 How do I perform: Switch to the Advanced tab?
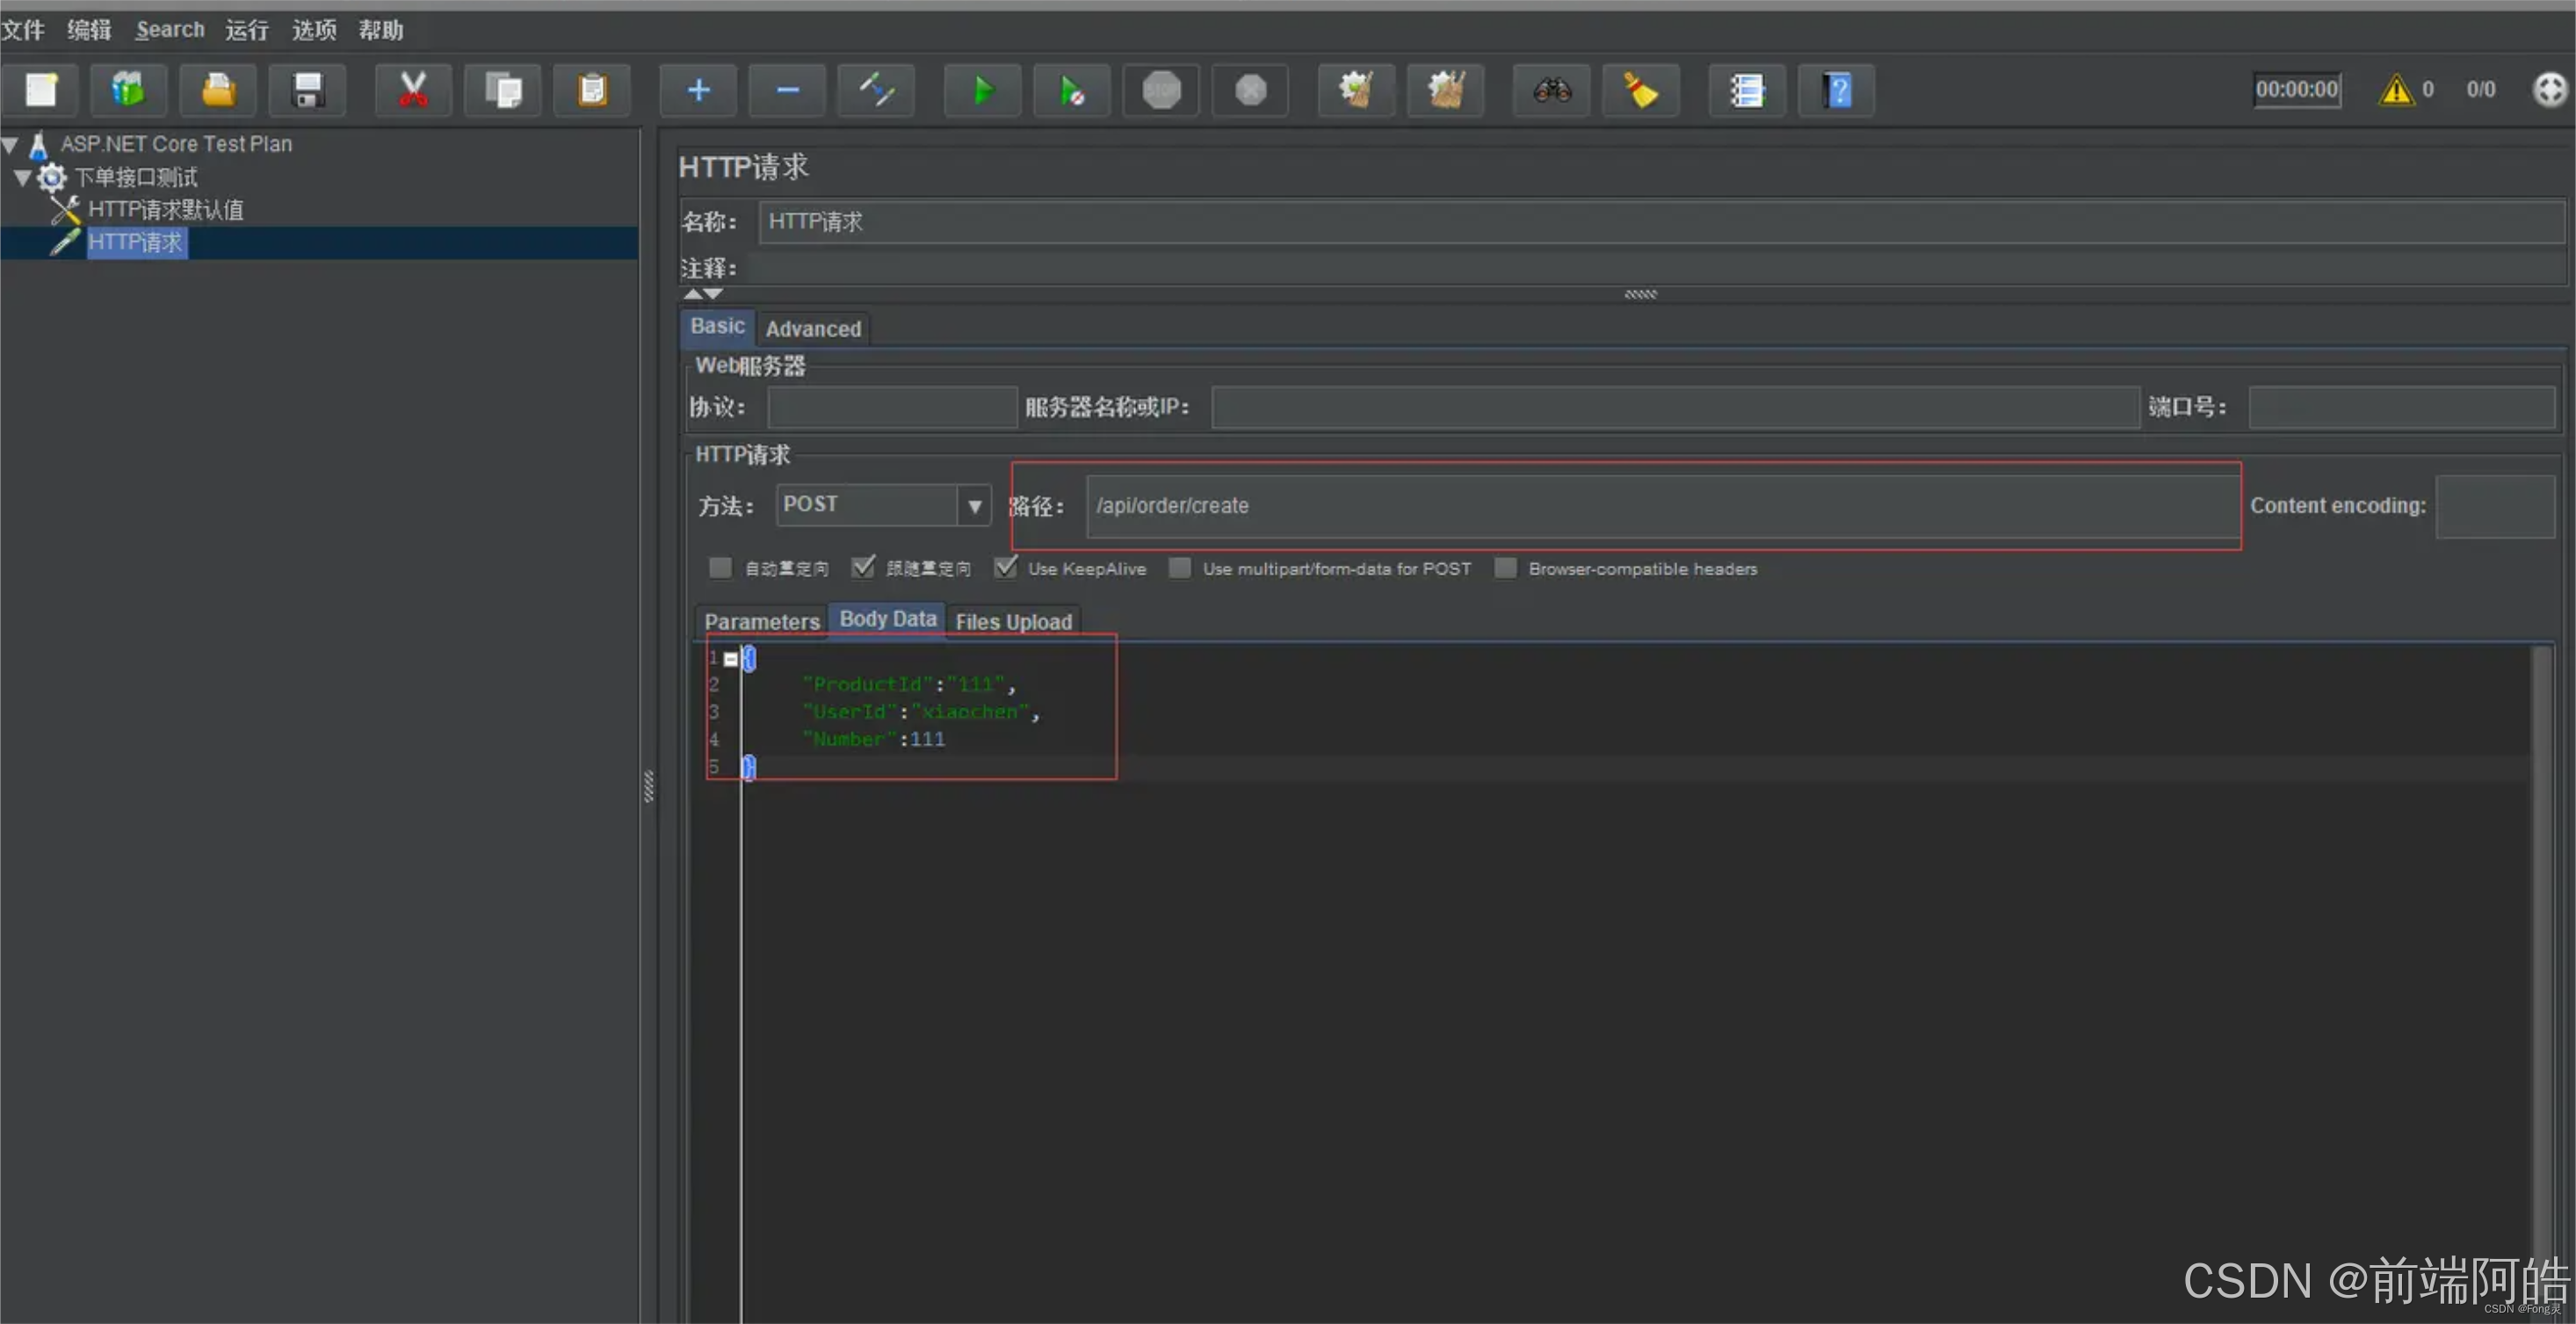coord(812,329)
